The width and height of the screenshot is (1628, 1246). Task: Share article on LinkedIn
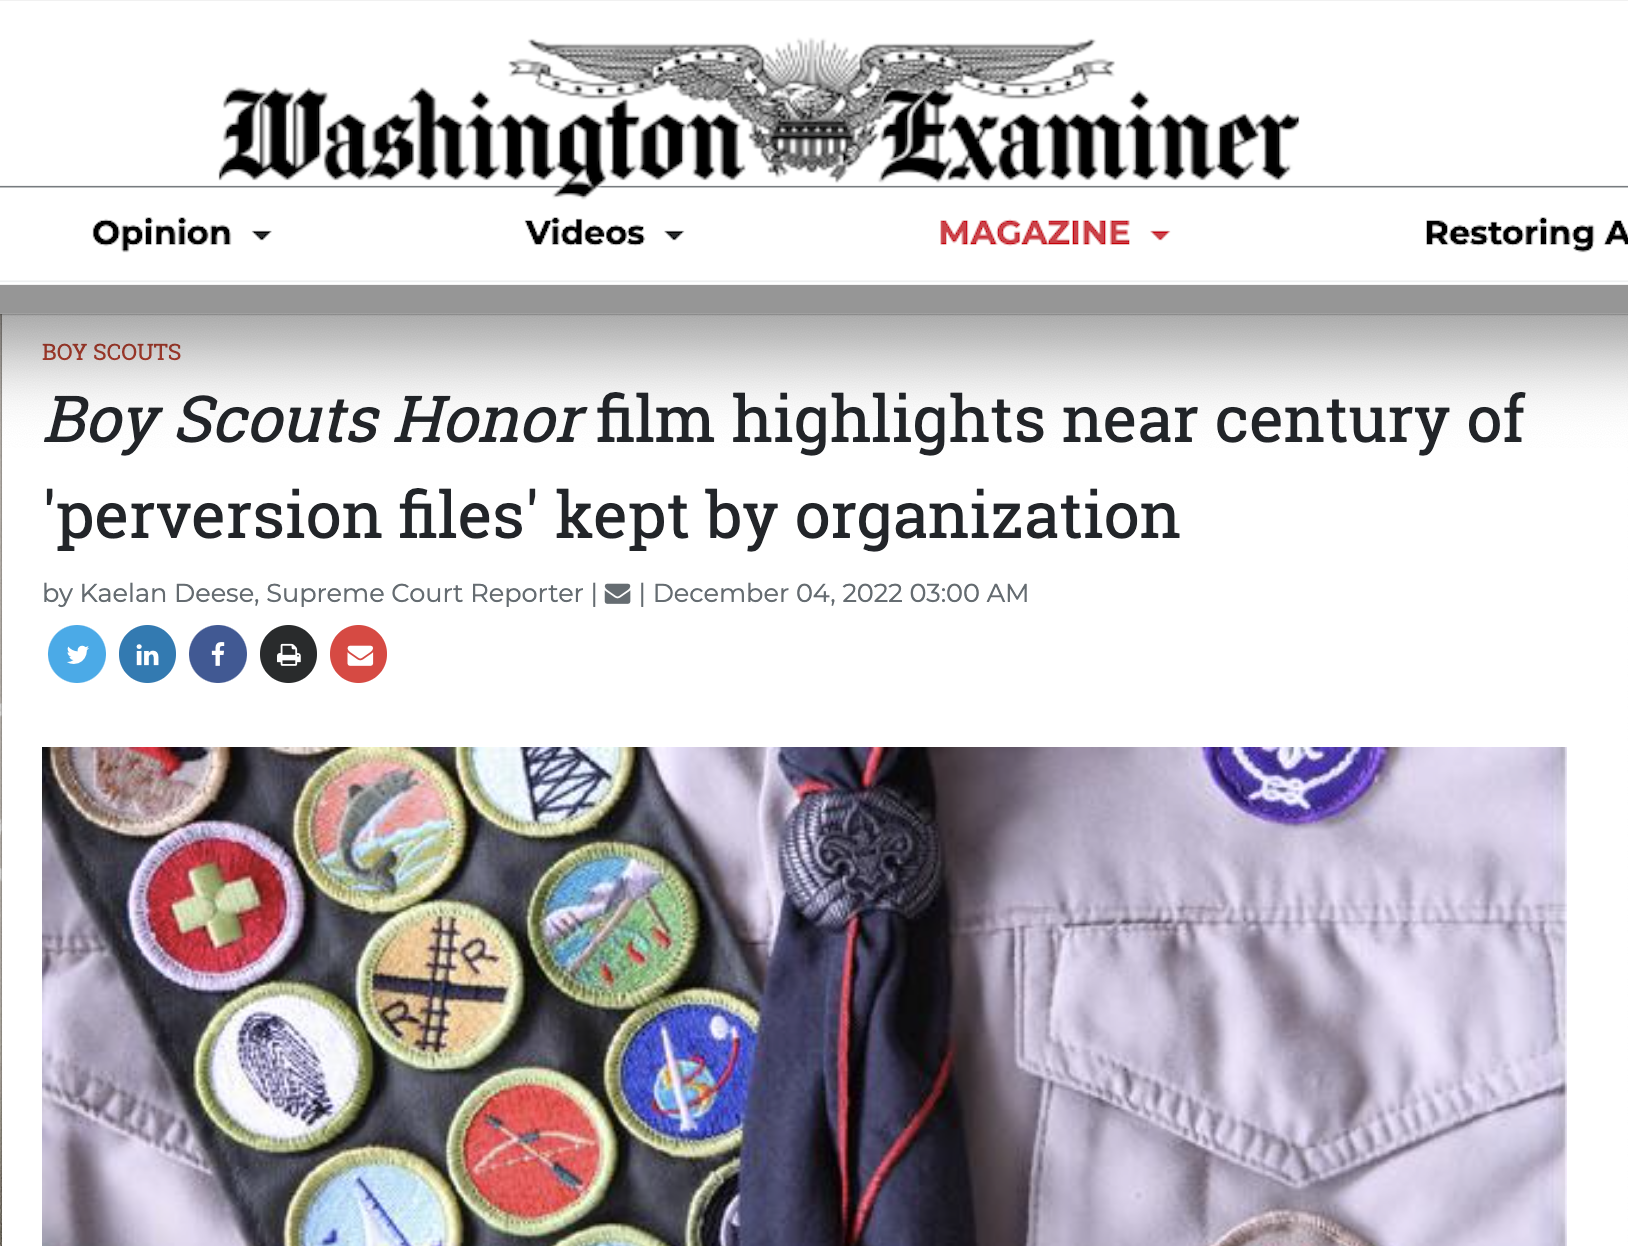click(147, 655)
